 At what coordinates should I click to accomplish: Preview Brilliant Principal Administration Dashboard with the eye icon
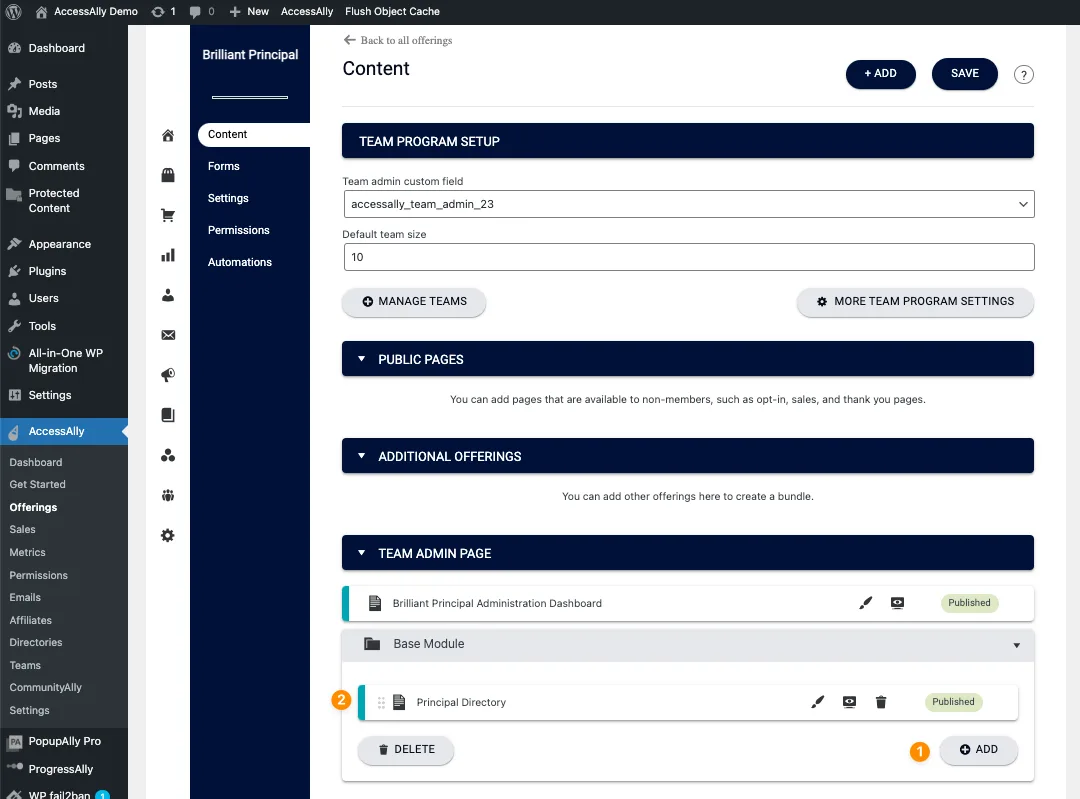(x=897, y=602)
